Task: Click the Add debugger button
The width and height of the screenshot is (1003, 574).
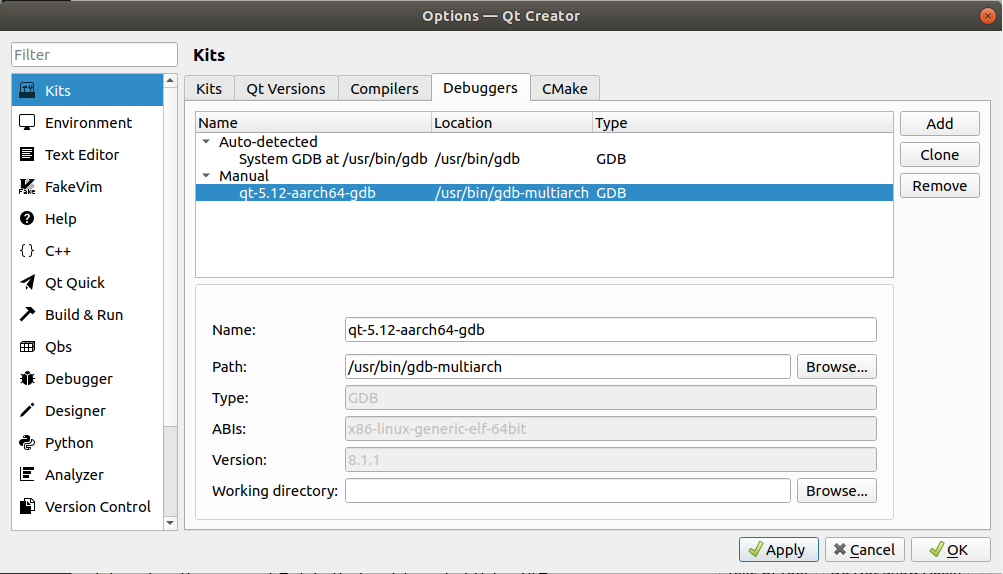Action: (x=939, y=124)
